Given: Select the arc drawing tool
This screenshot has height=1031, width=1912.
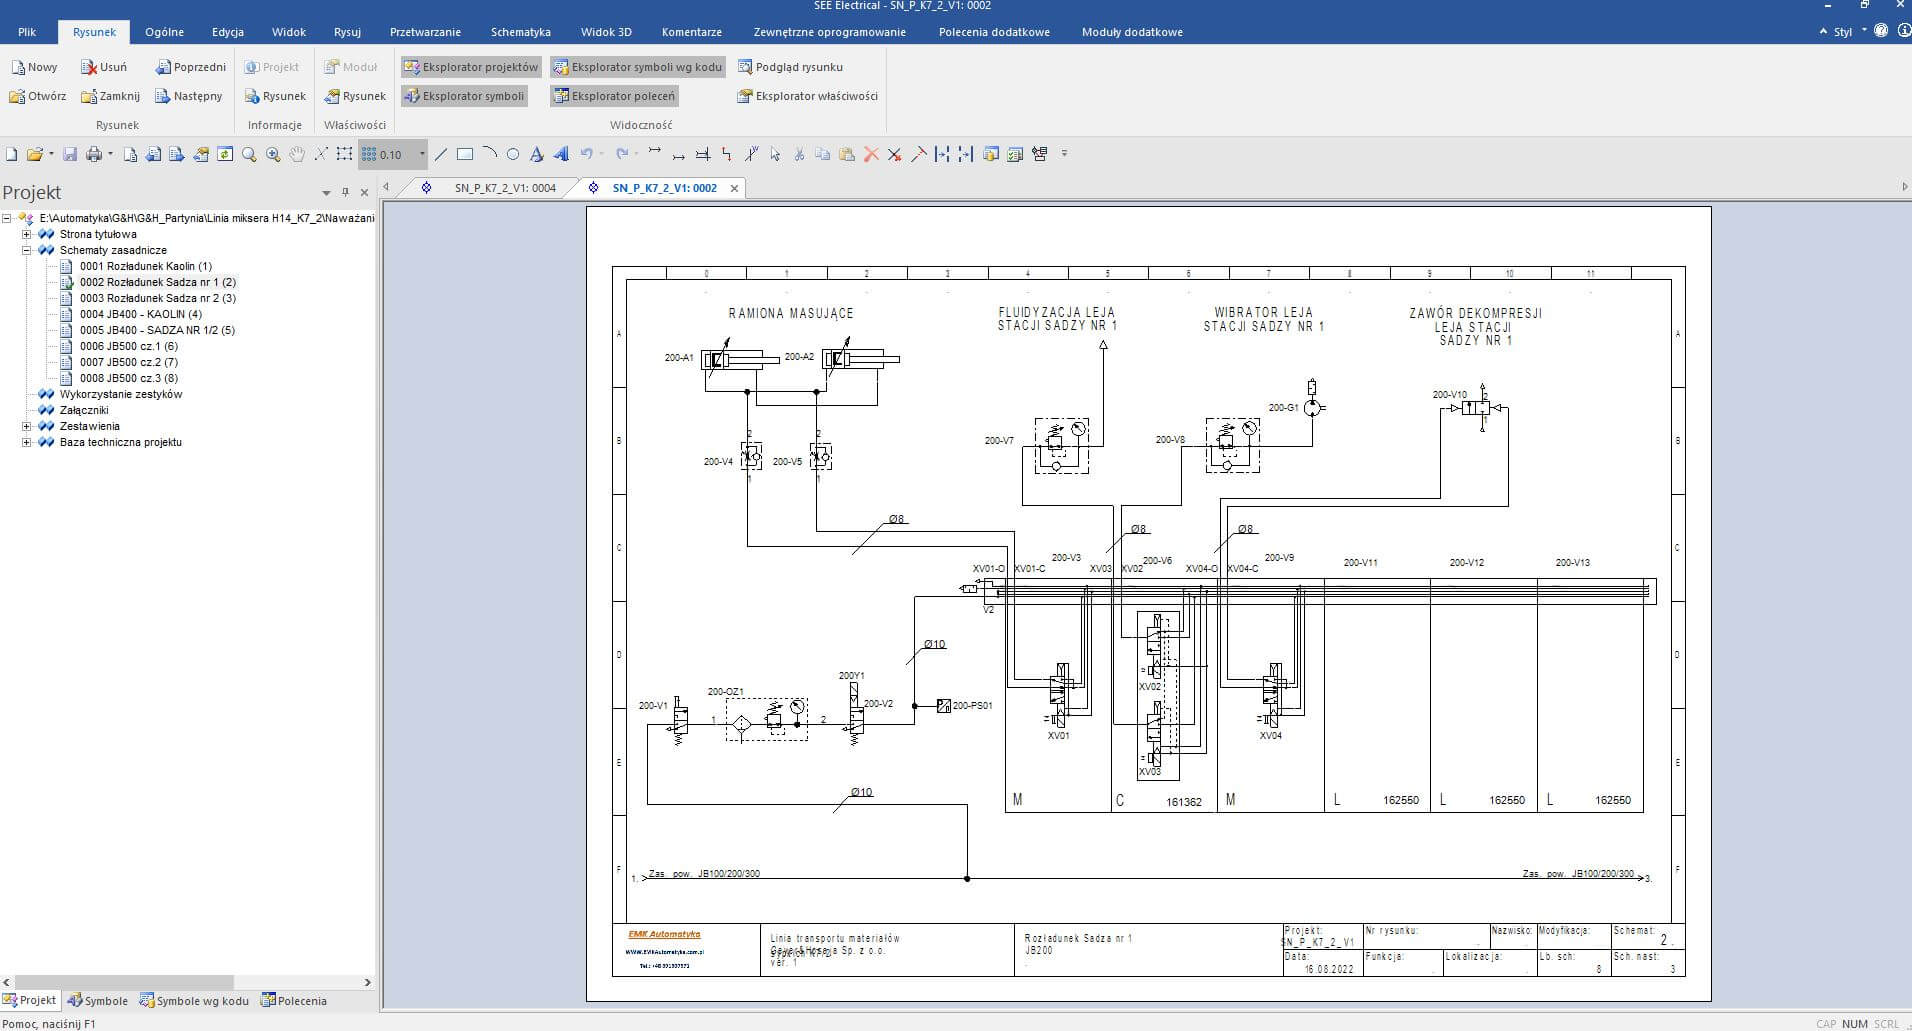Looking at the screenshot, I should pos(489,154).
